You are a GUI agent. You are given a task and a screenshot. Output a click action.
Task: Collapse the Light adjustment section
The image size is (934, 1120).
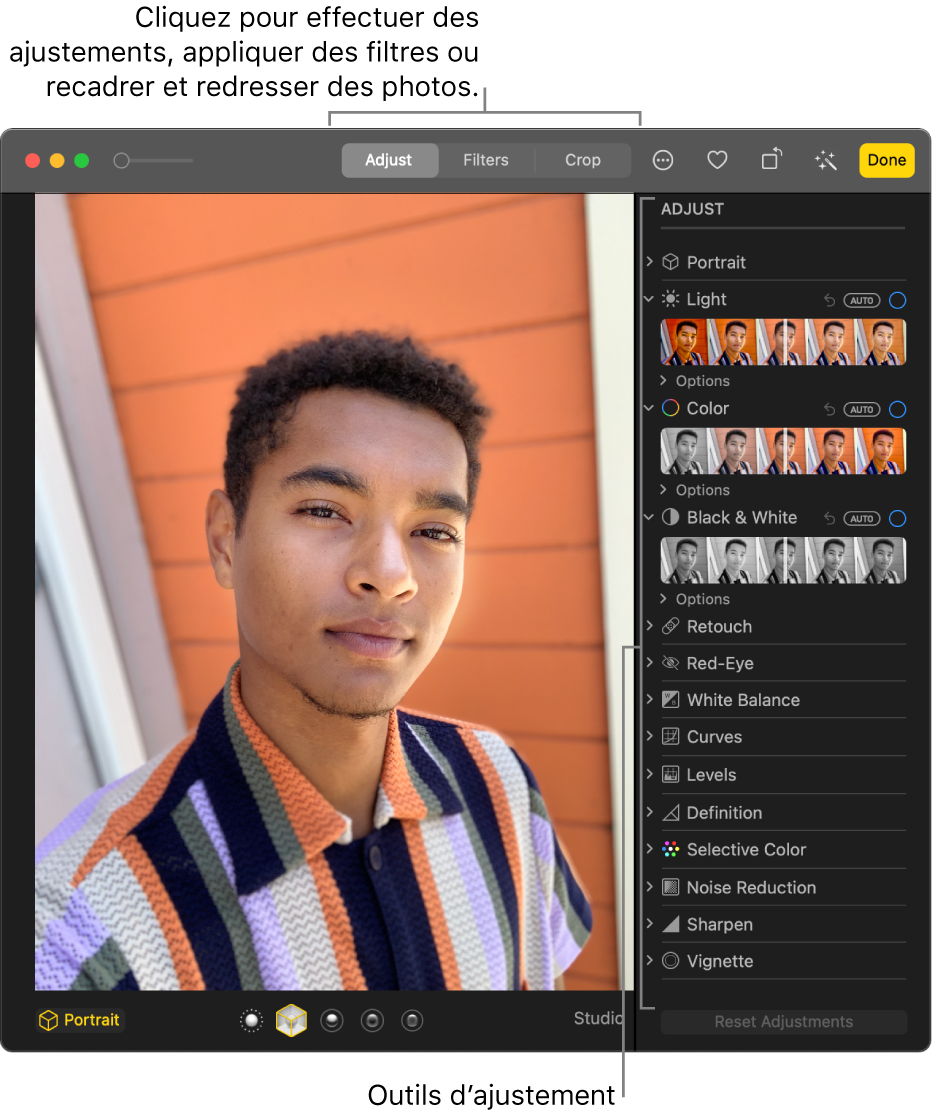649,299
